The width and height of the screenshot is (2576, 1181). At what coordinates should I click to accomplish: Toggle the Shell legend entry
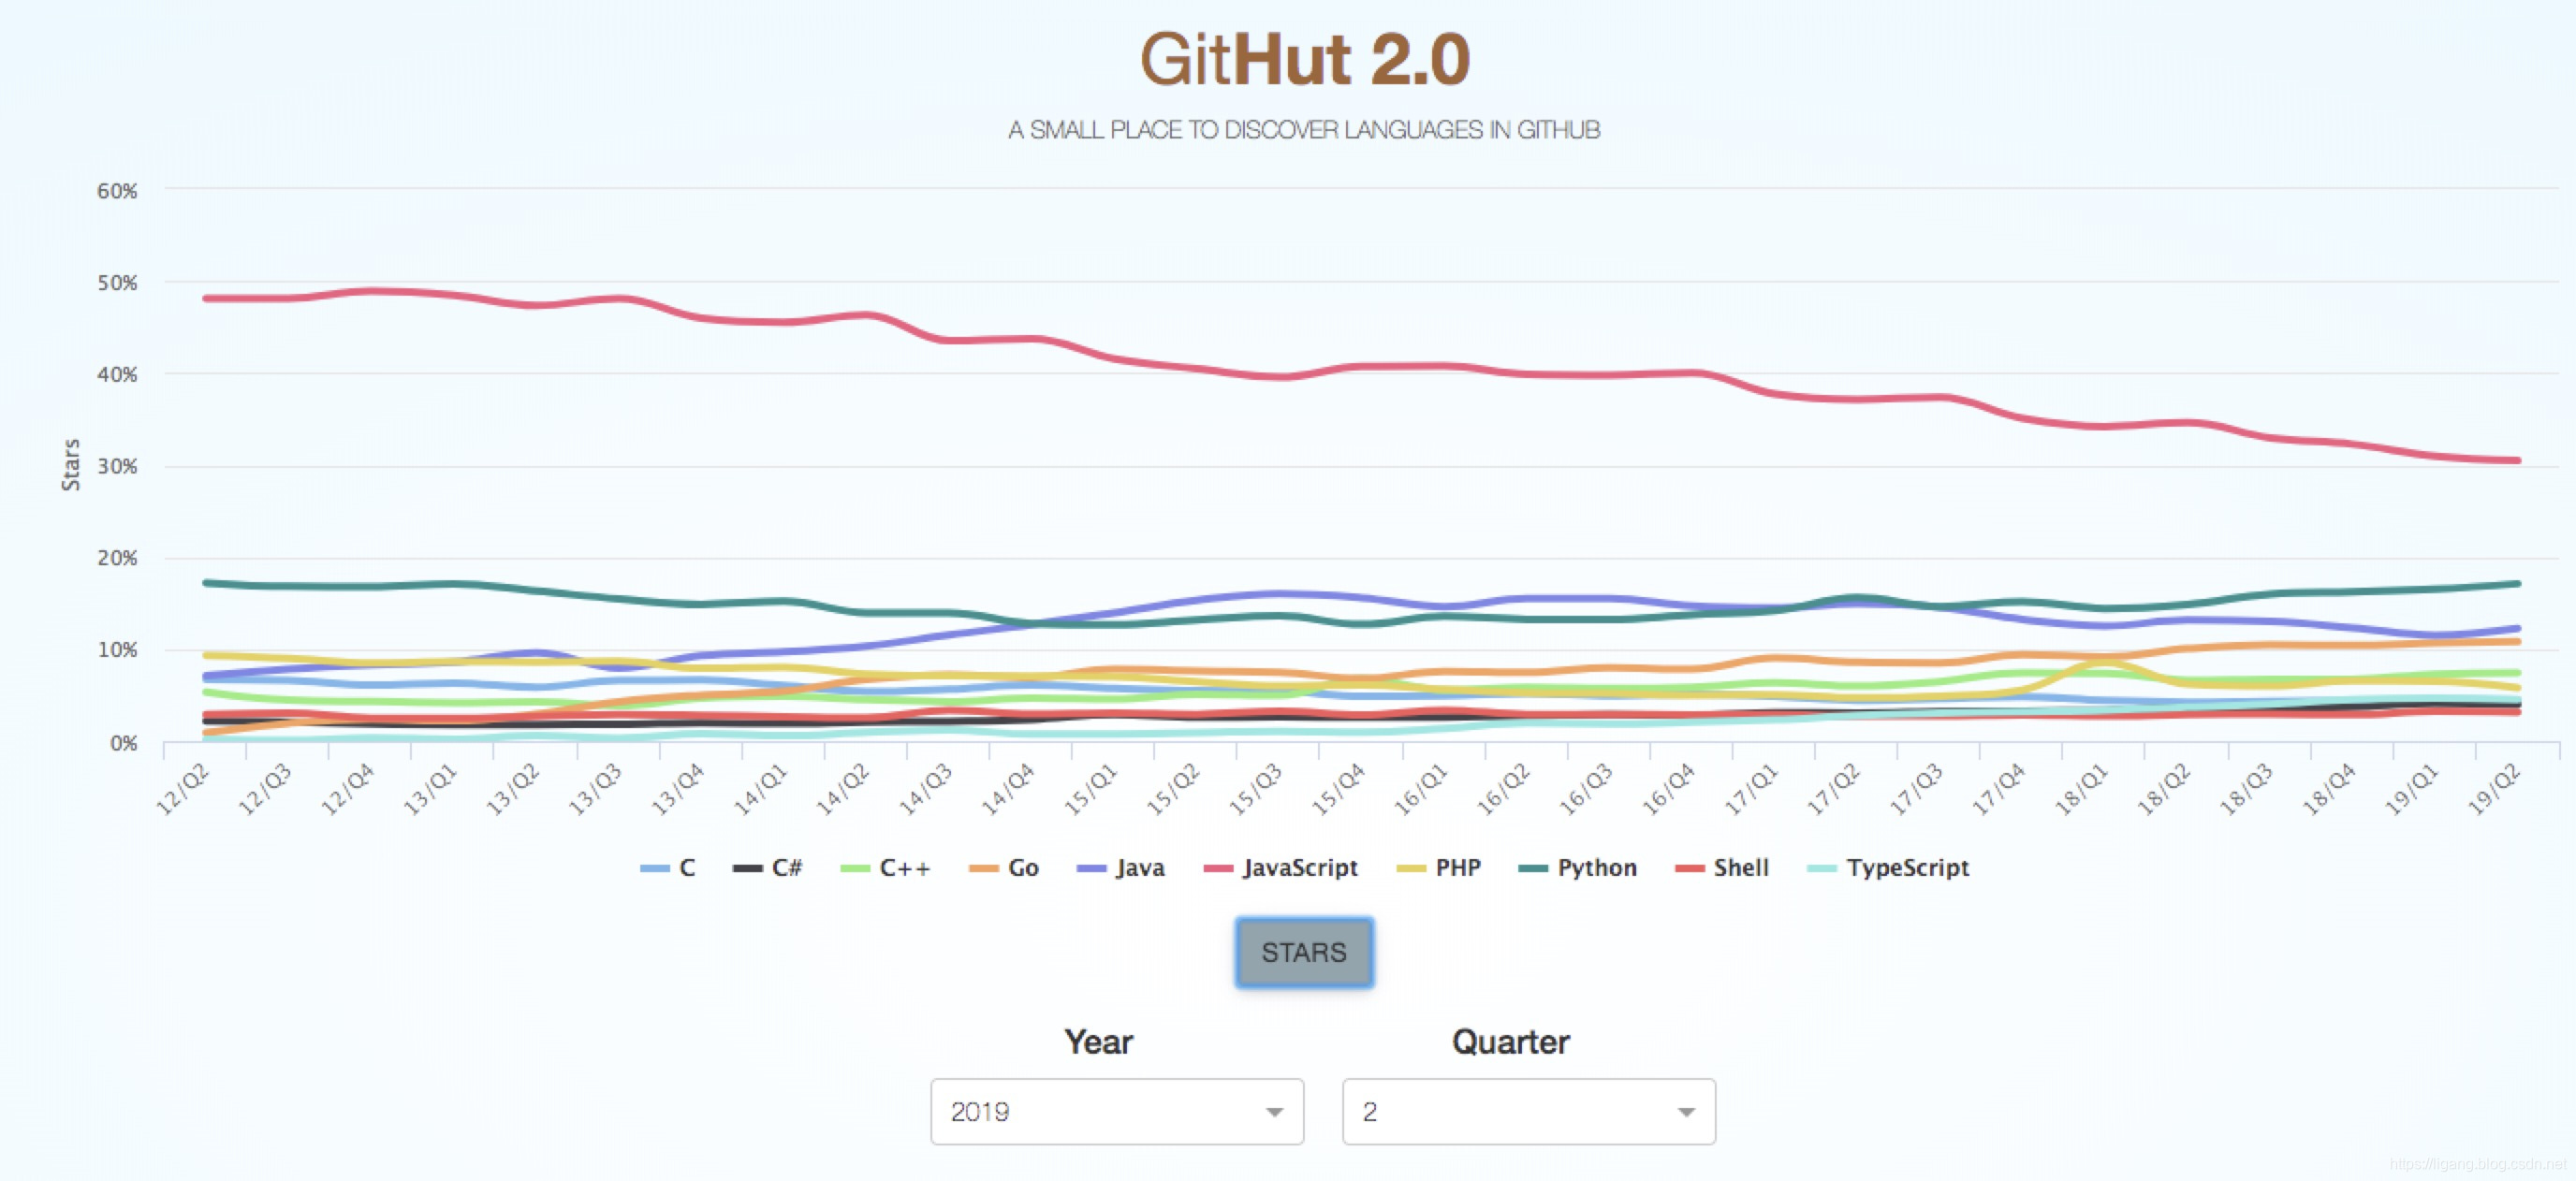click(1722, 868)
